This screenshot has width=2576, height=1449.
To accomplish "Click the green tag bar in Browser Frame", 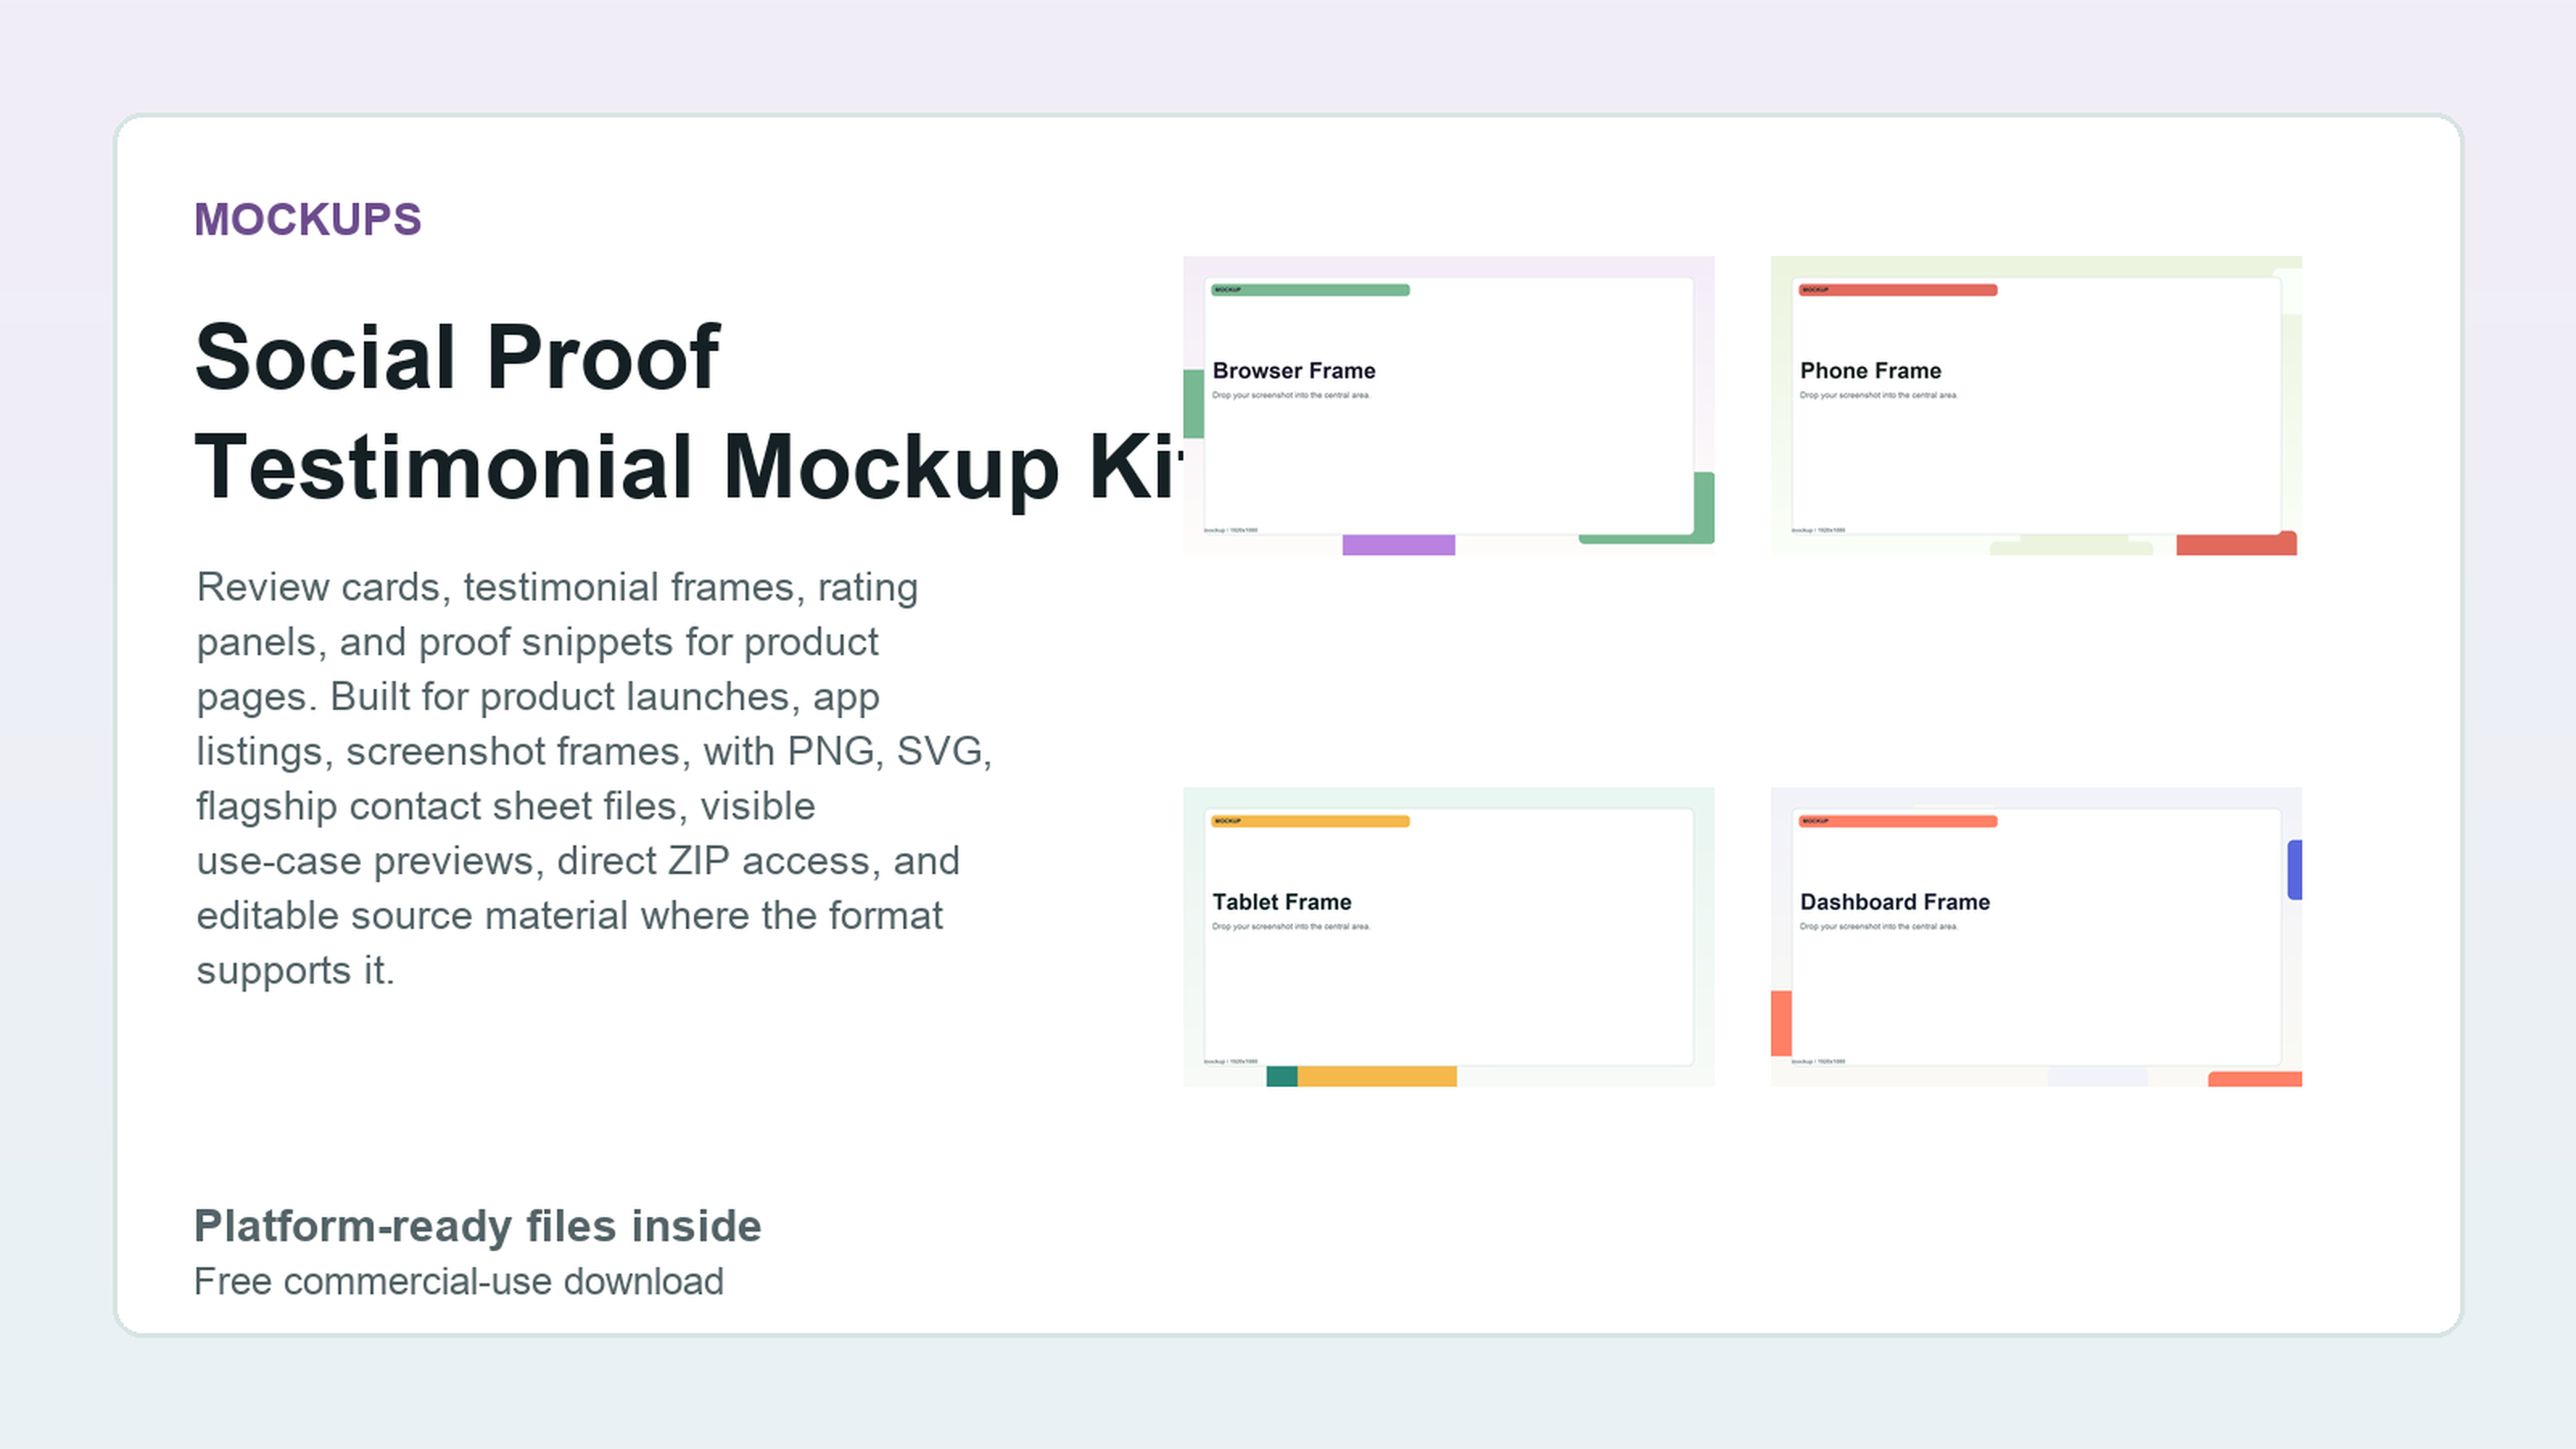I will pyautogui.click(x=1310, y=290).
